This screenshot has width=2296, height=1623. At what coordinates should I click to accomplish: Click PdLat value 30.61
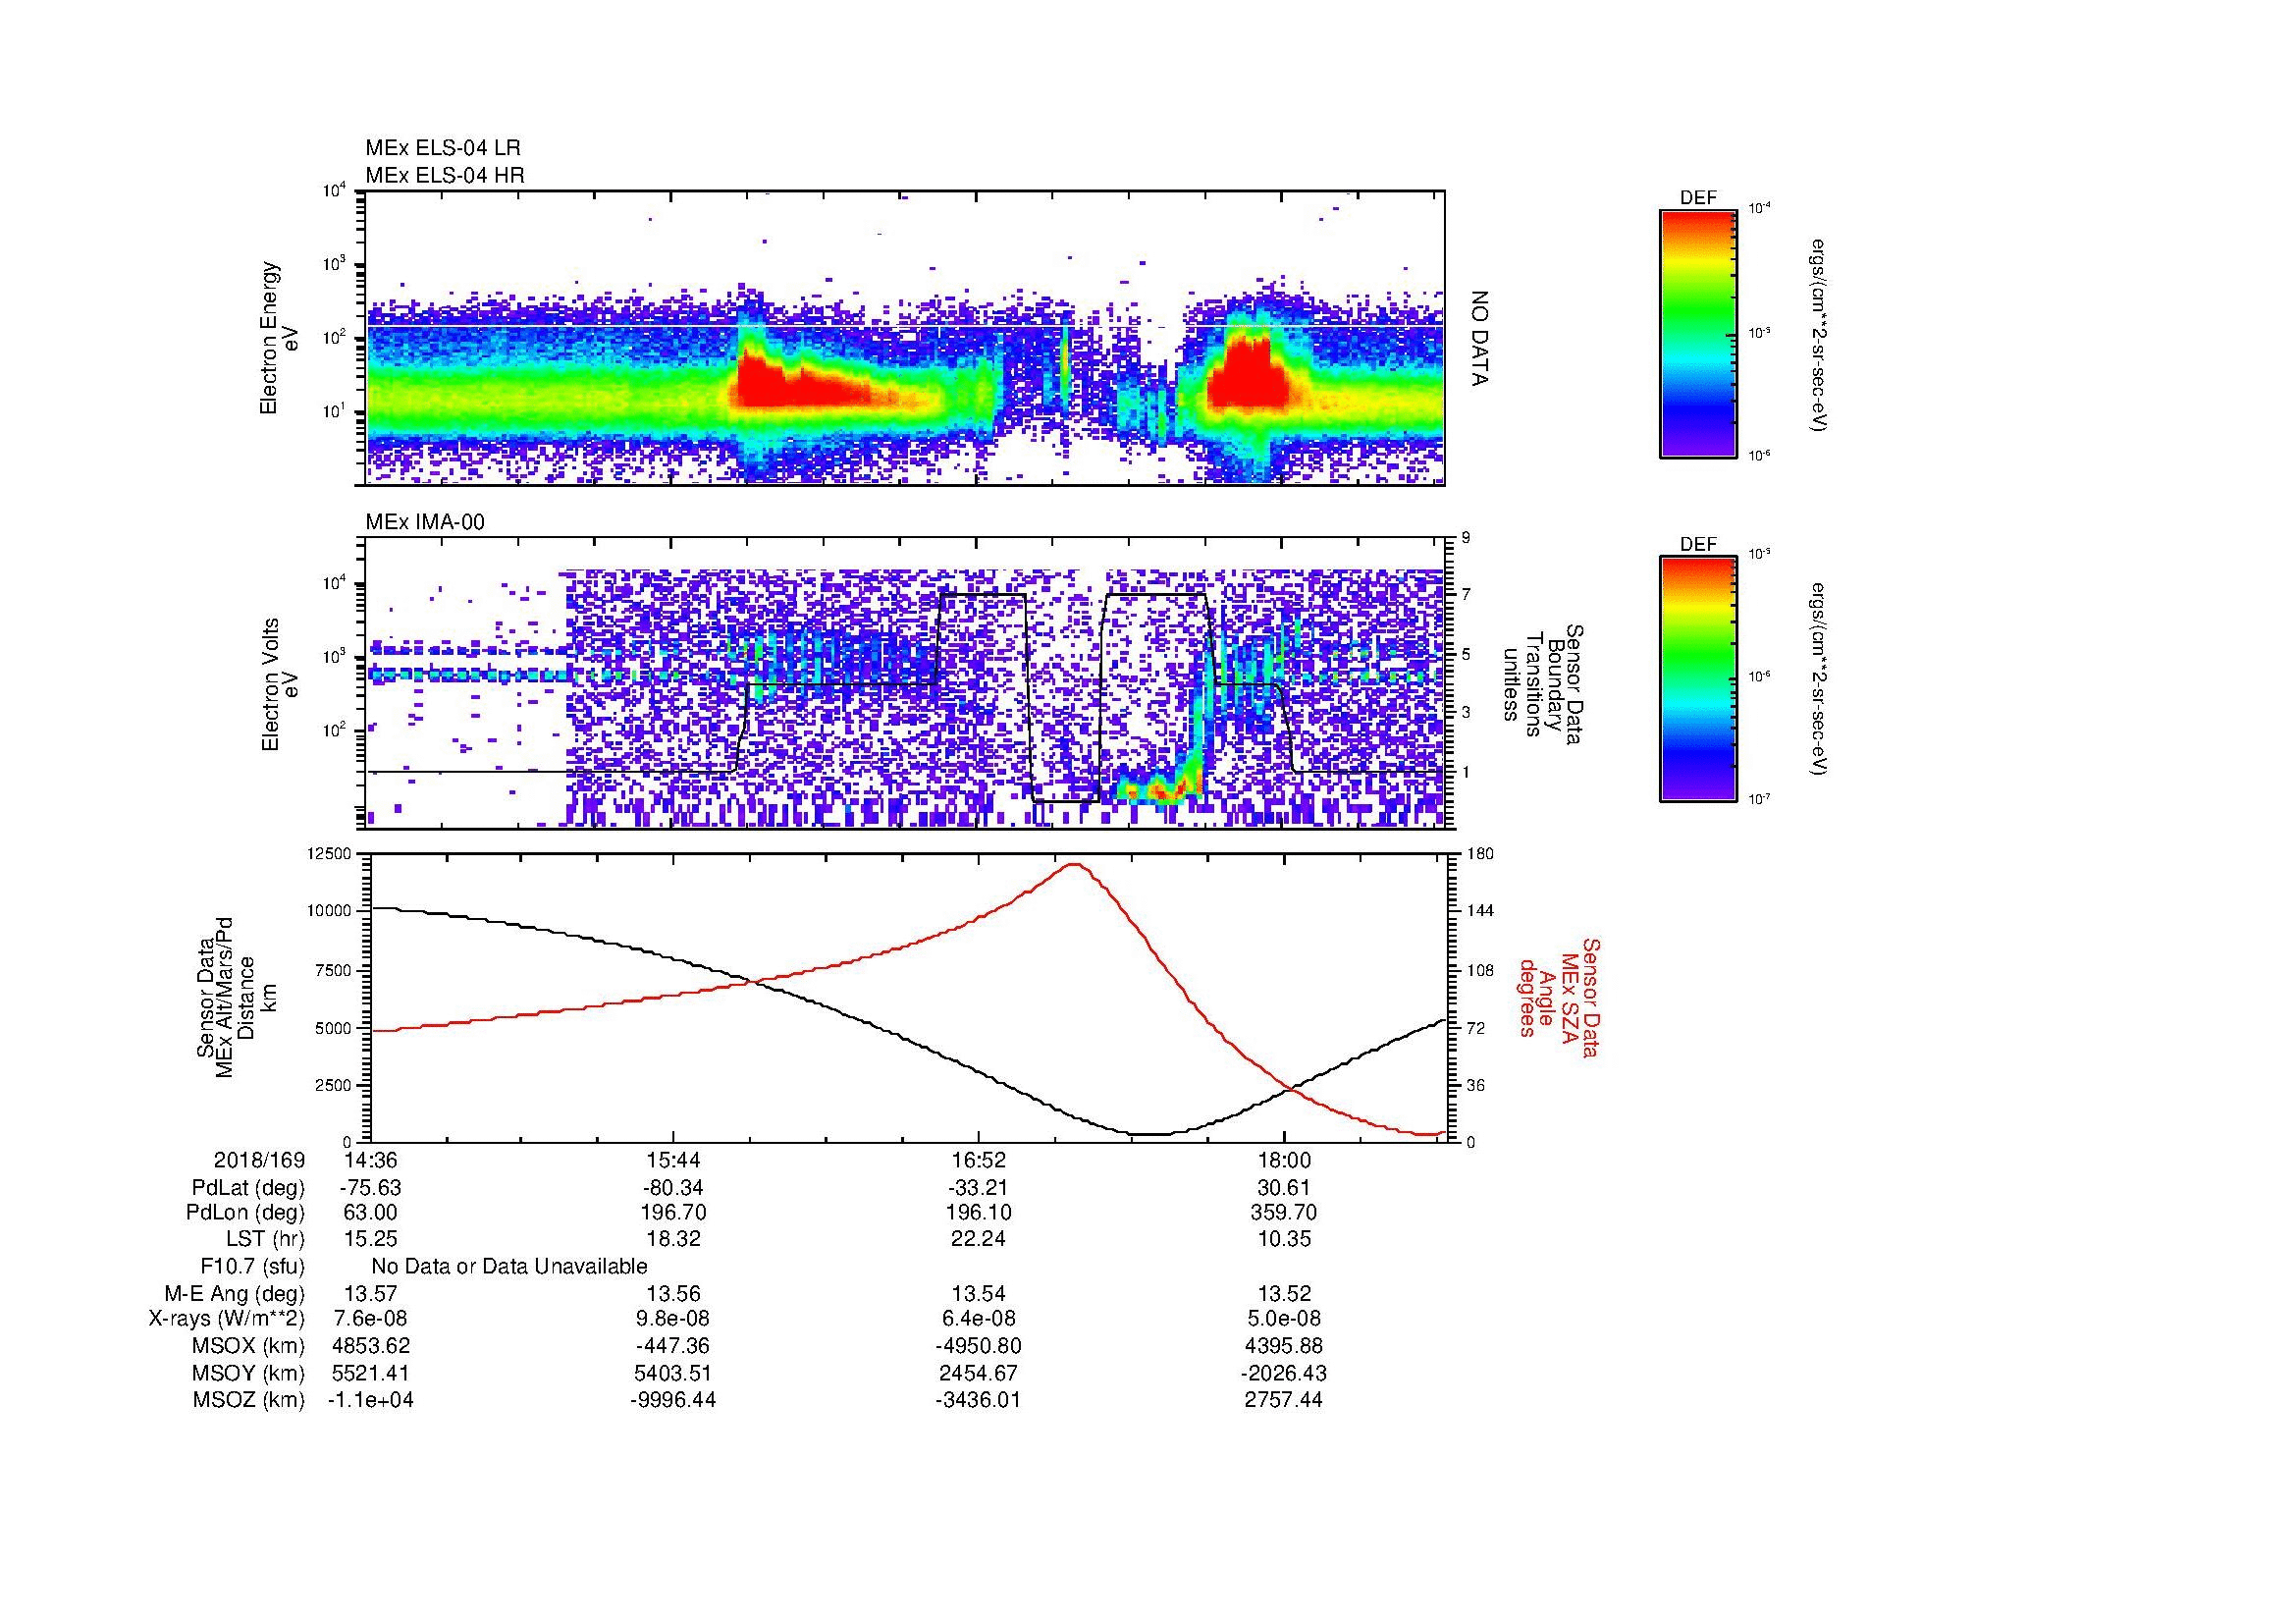1284,1188
